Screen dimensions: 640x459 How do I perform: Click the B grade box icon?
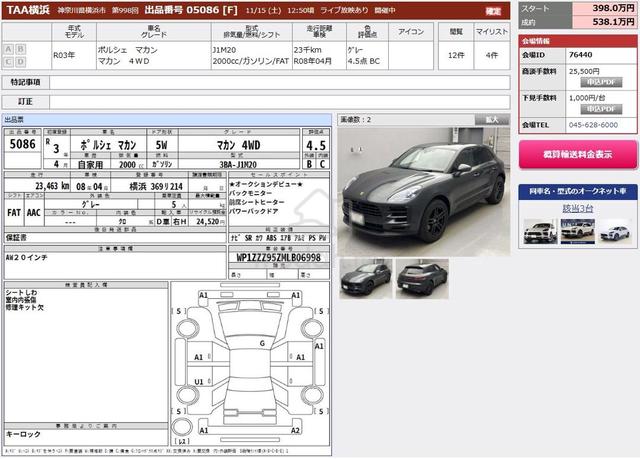[x=20, y=49]
